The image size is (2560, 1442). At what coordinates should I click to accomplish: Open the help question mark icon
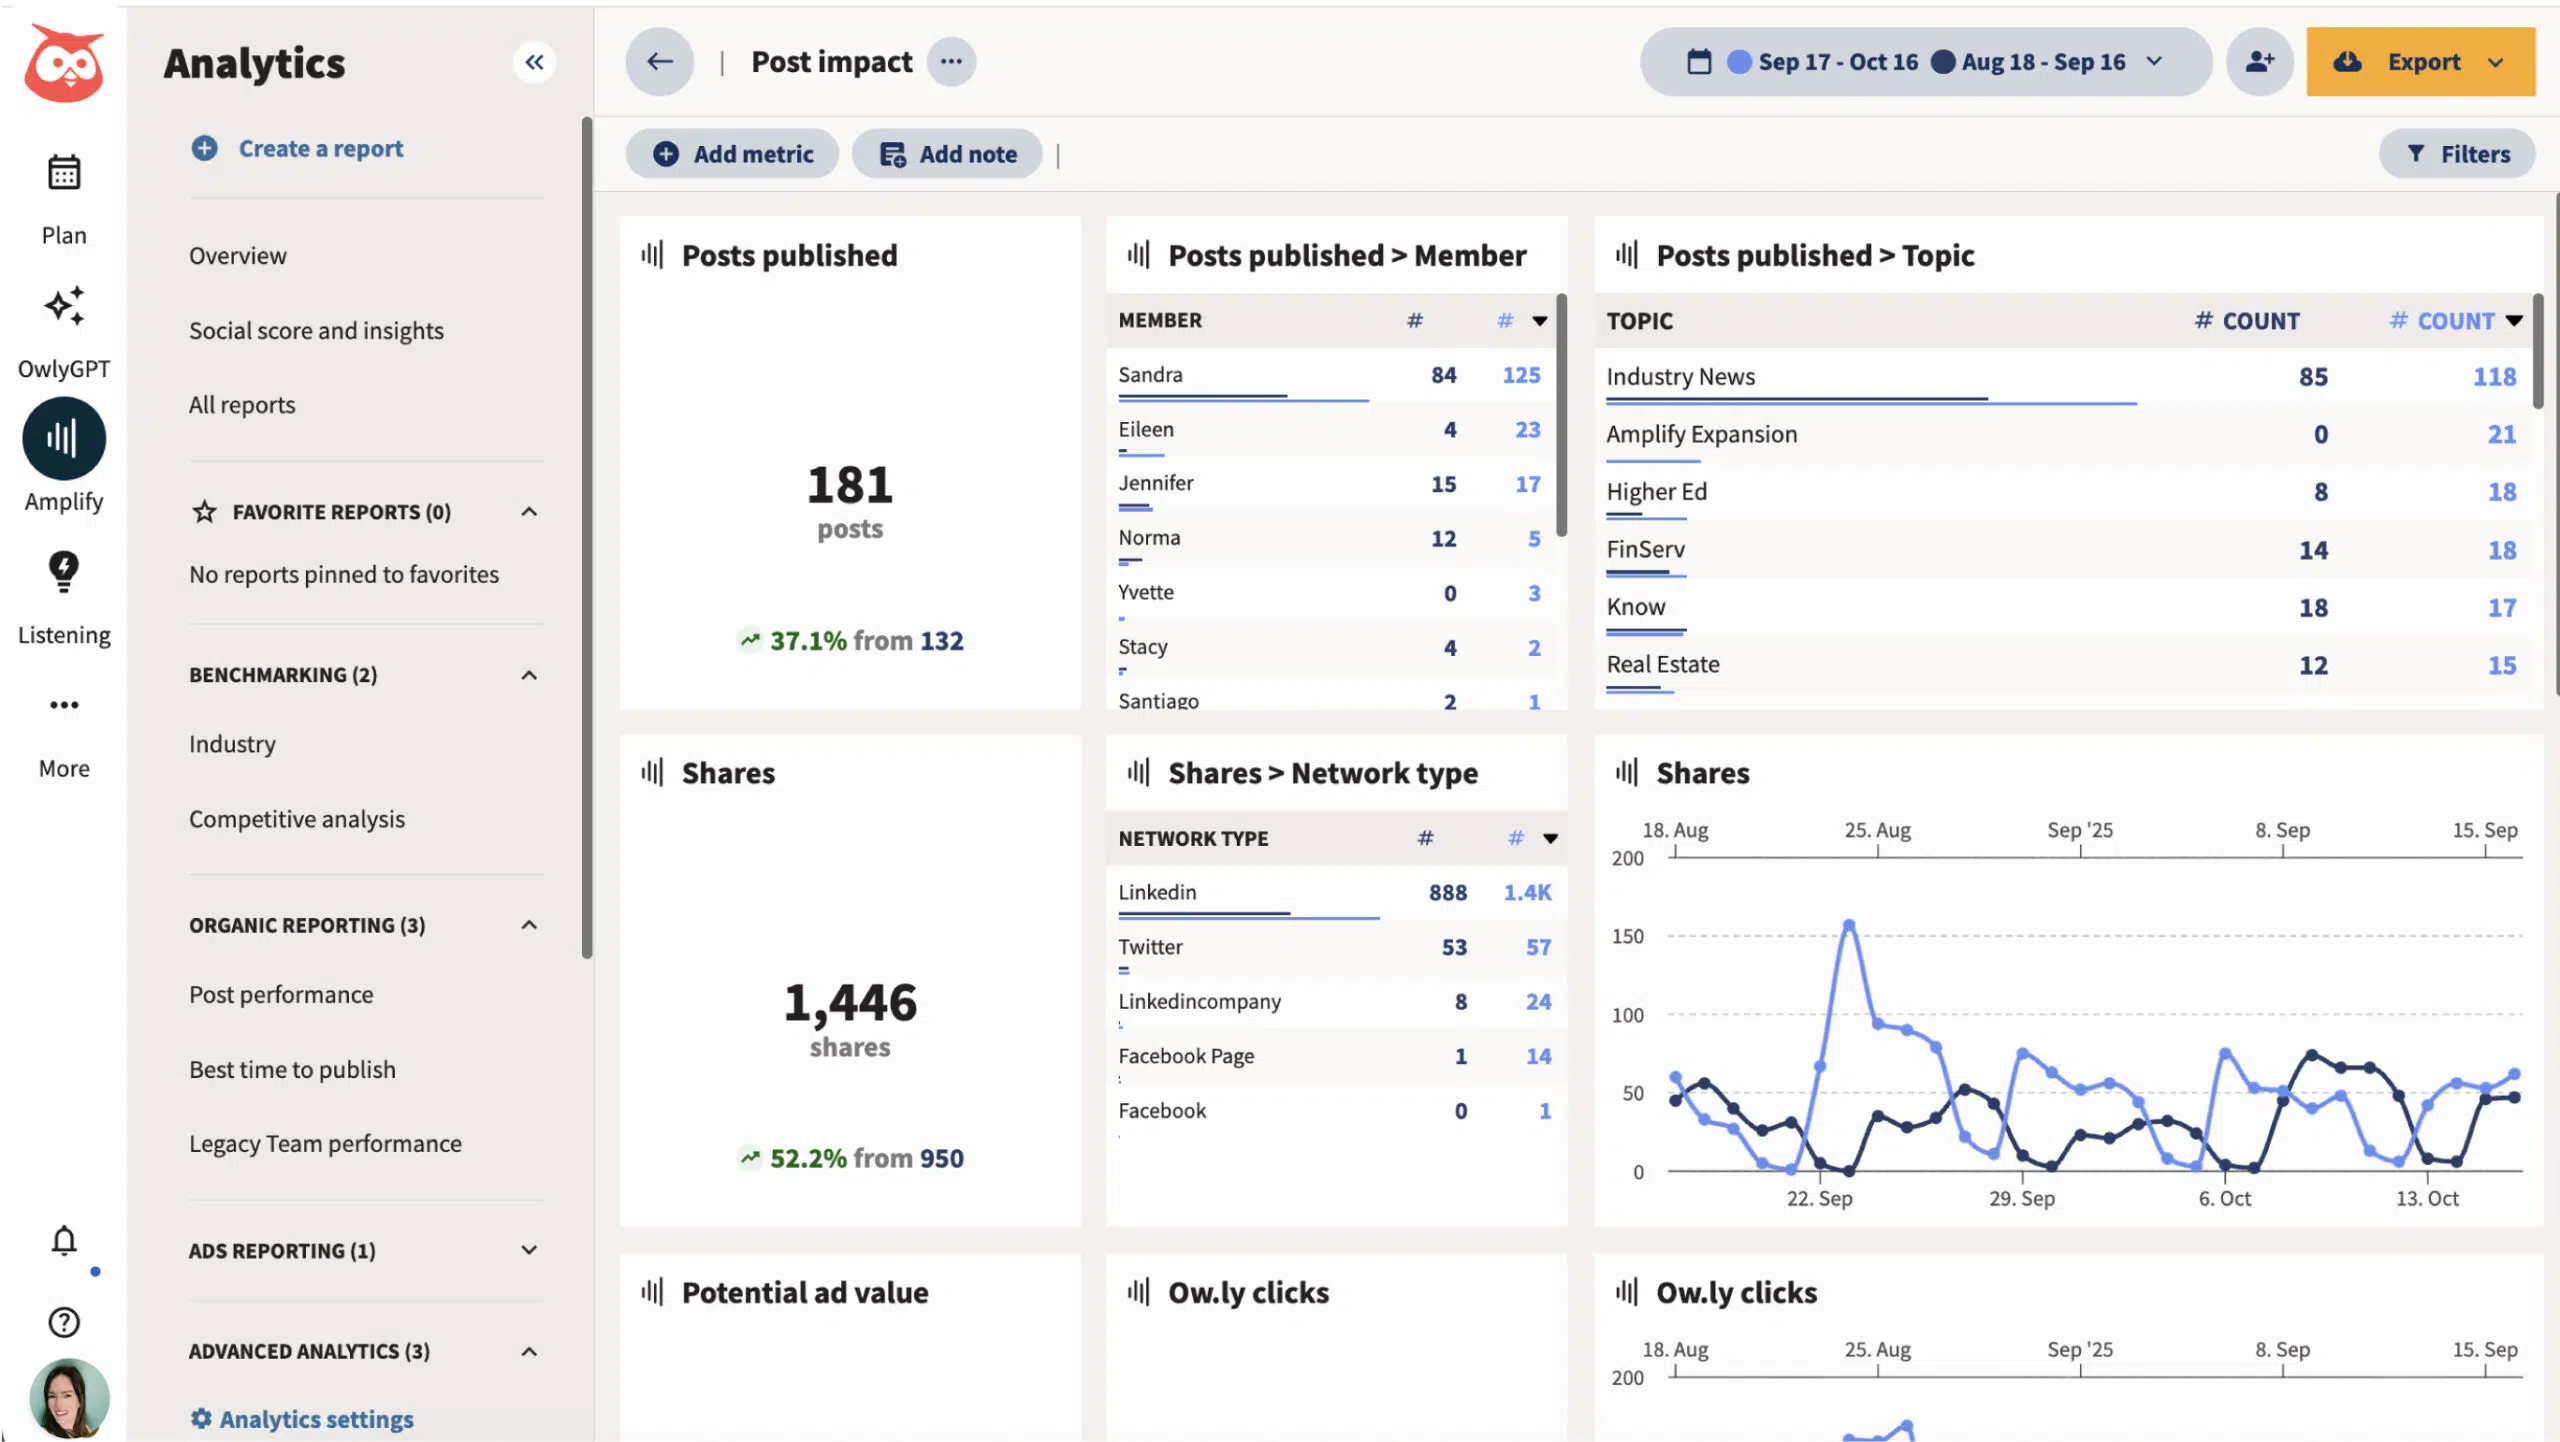click(64, 1322)
